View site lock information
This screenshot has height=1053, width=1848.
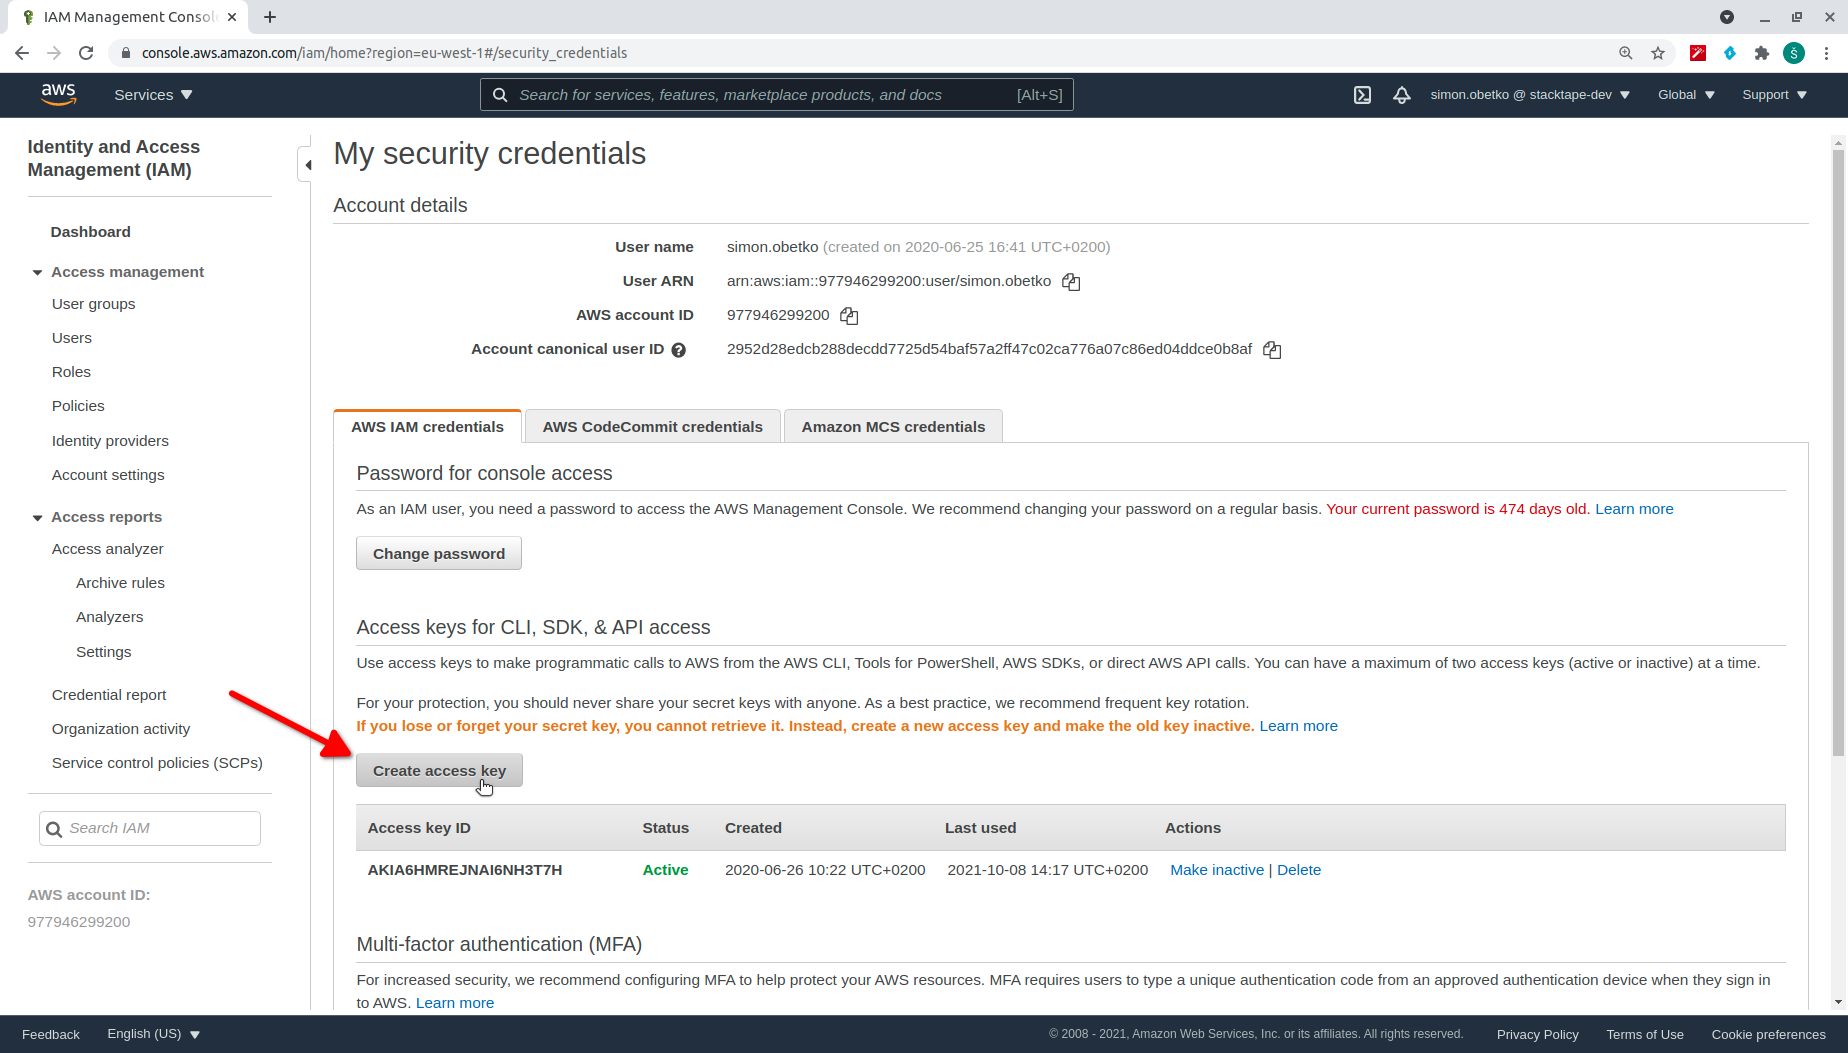[x=125, y=53]
